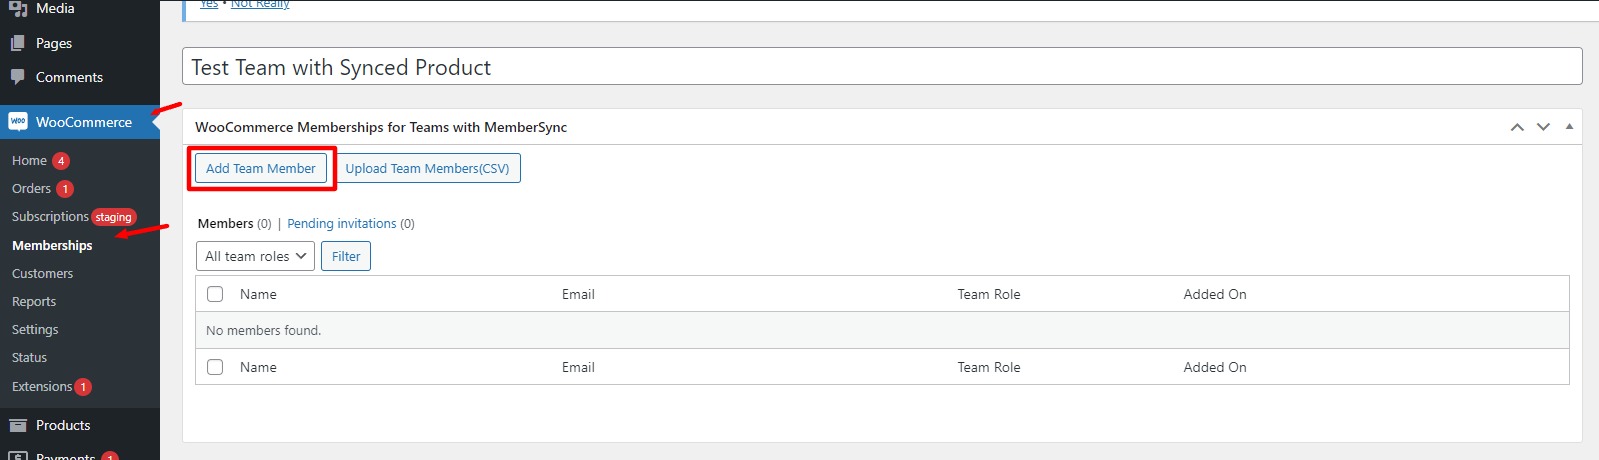Click the Media icon in sidebar
The height and width of the screenshot is (460, 1599).
(18, 8)
